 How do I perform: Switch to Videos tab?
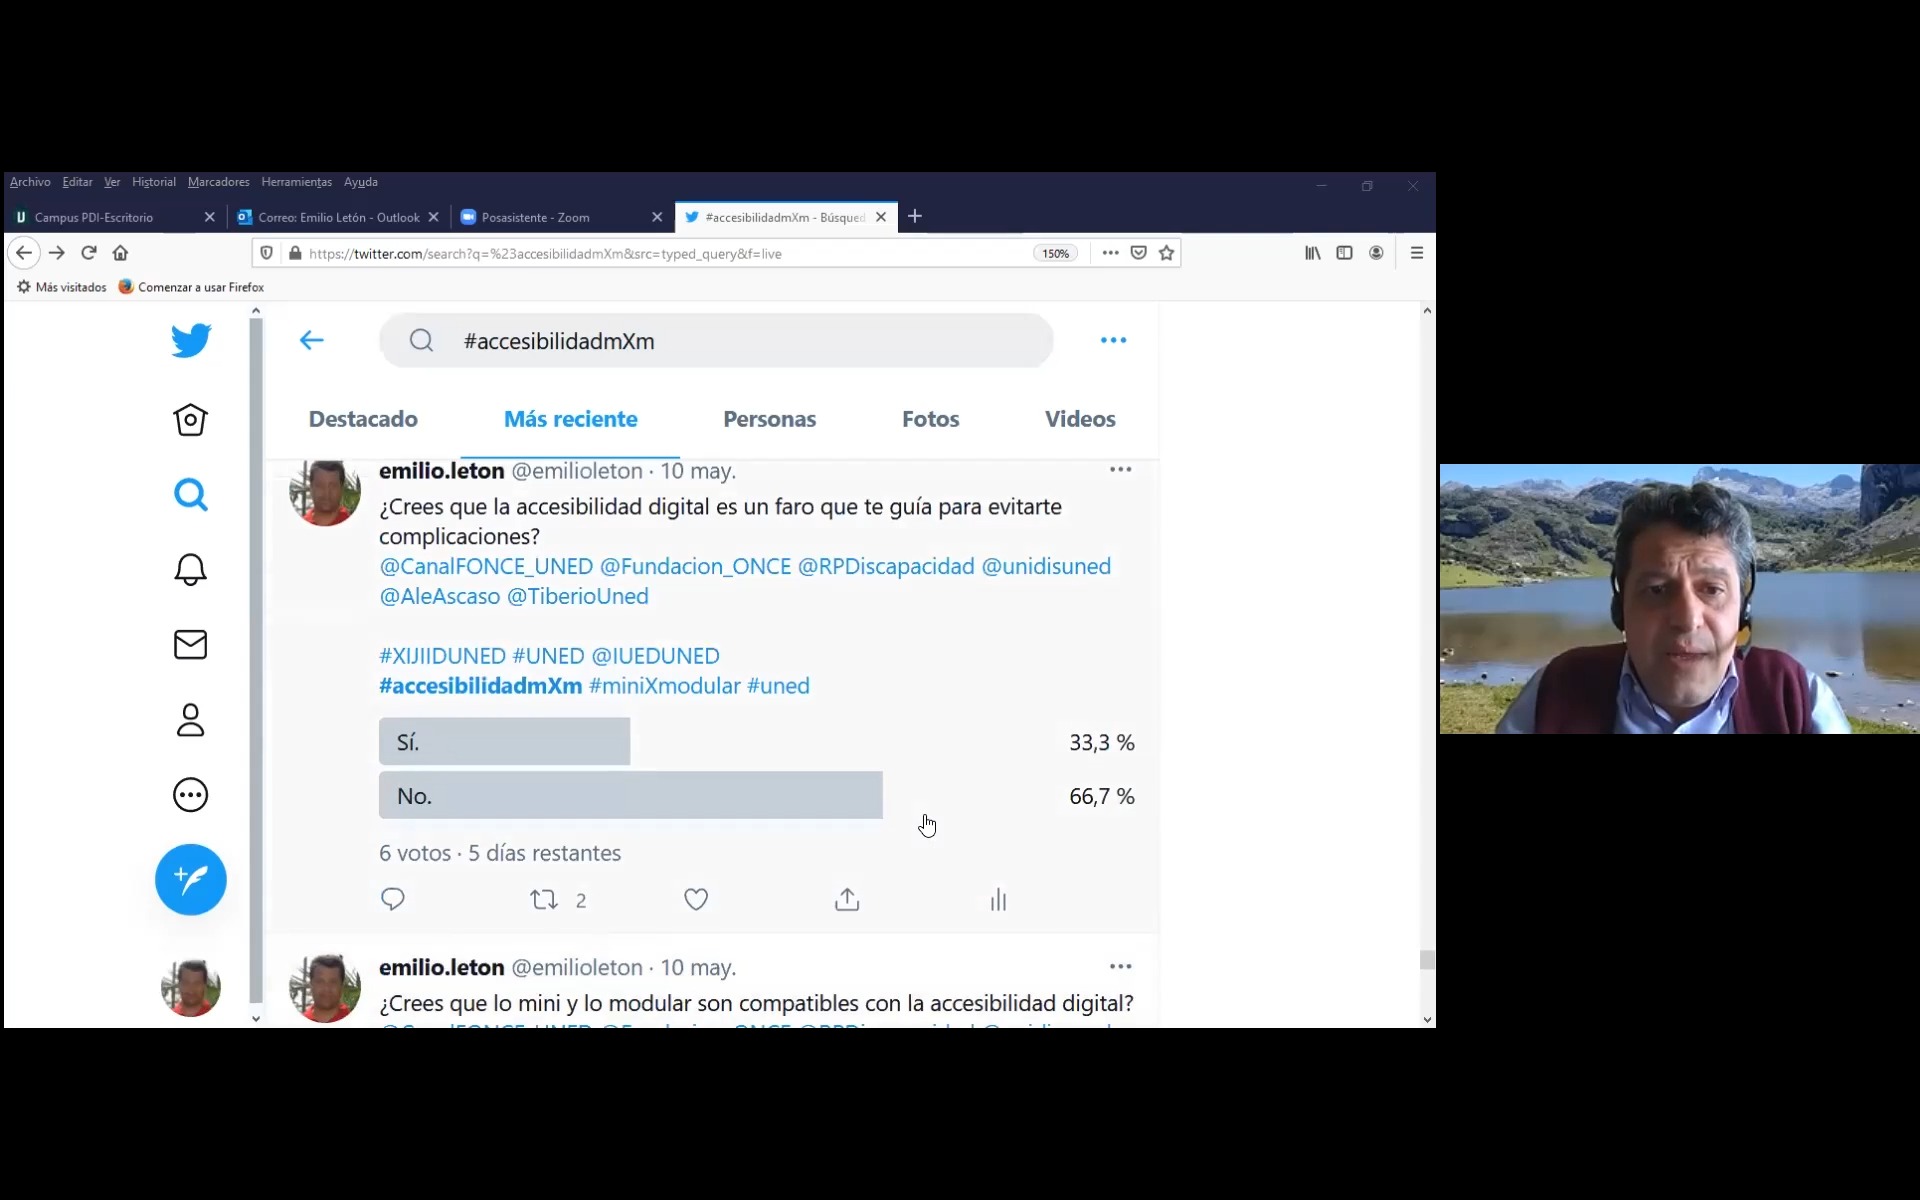point(1080,419)
